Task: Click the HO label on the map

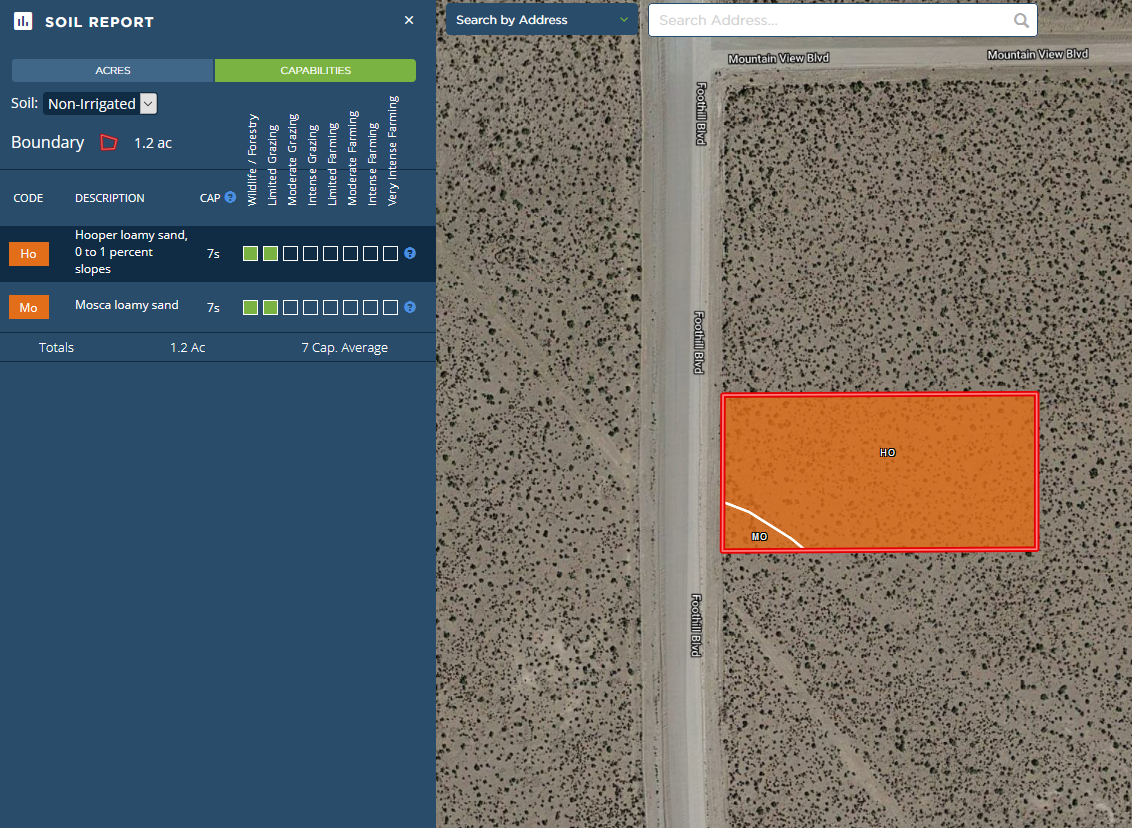Action: pyautogui.click(x=887, y=453)
